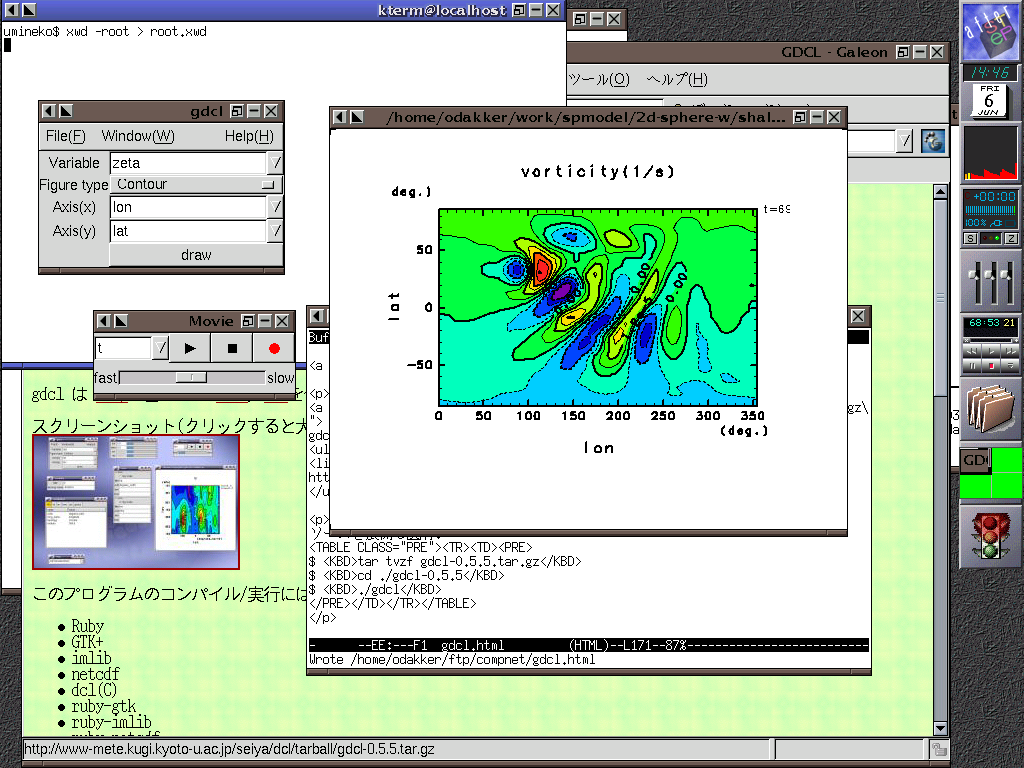Switch to the bottom-right green pager desktop
1024x768 pixels.
click(1006, 486)
